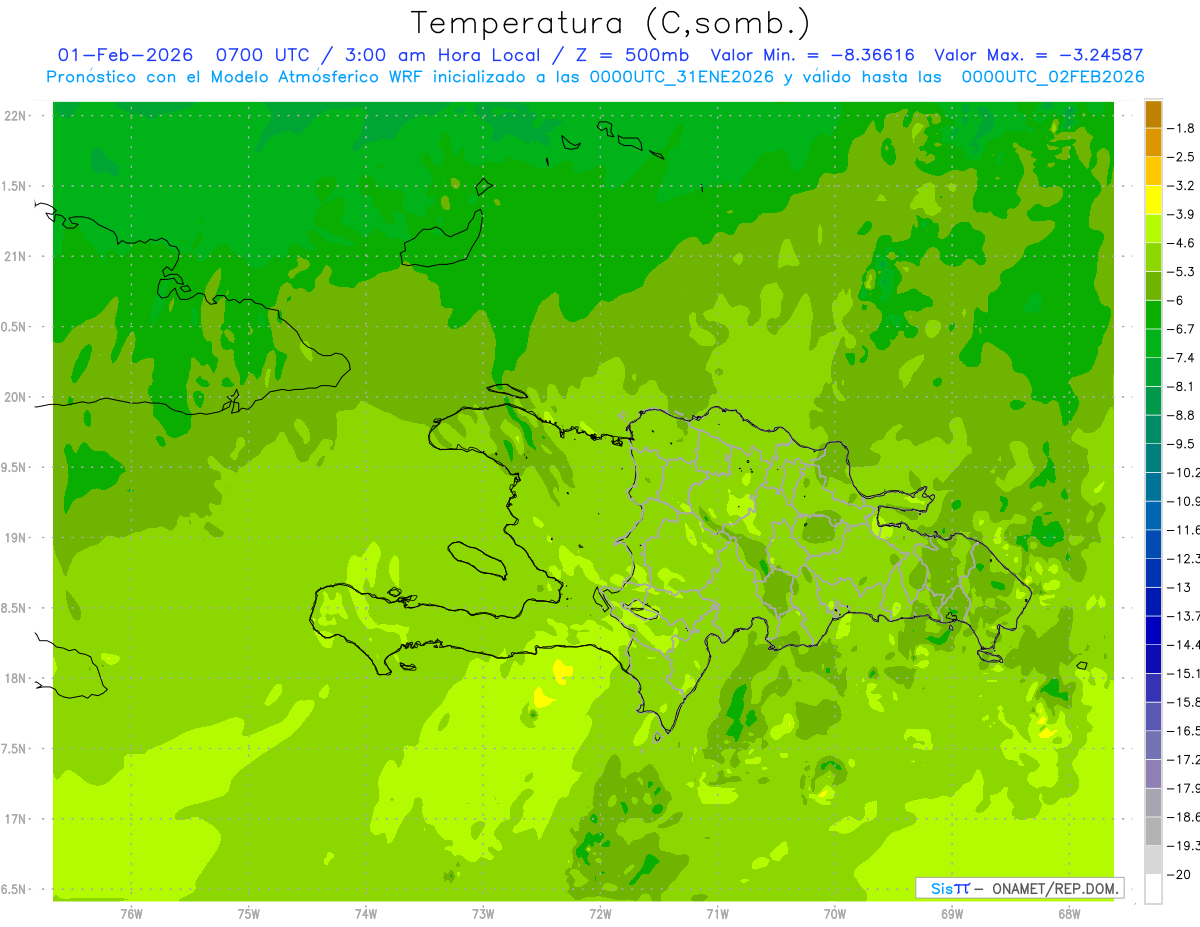Click the '-15.1' legend value
The height and width of the screenshot is (927, 1200).
(1184, 673)
